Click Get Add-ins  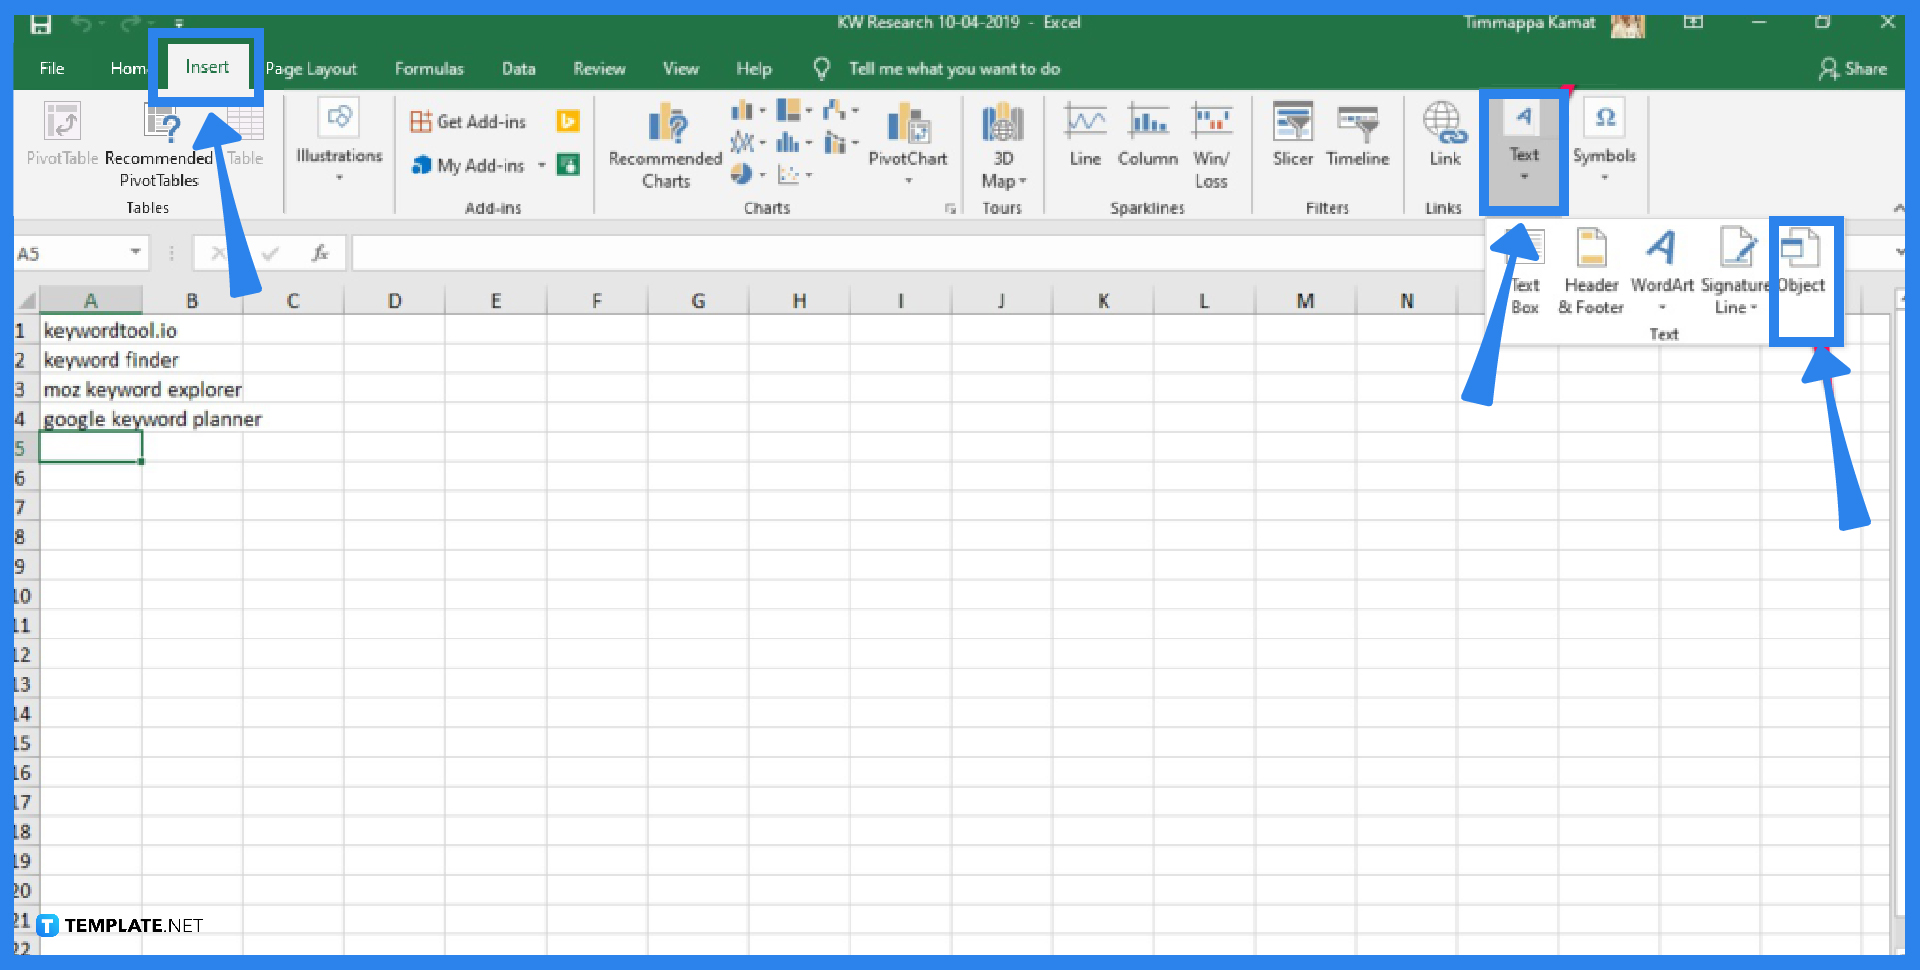468,120
